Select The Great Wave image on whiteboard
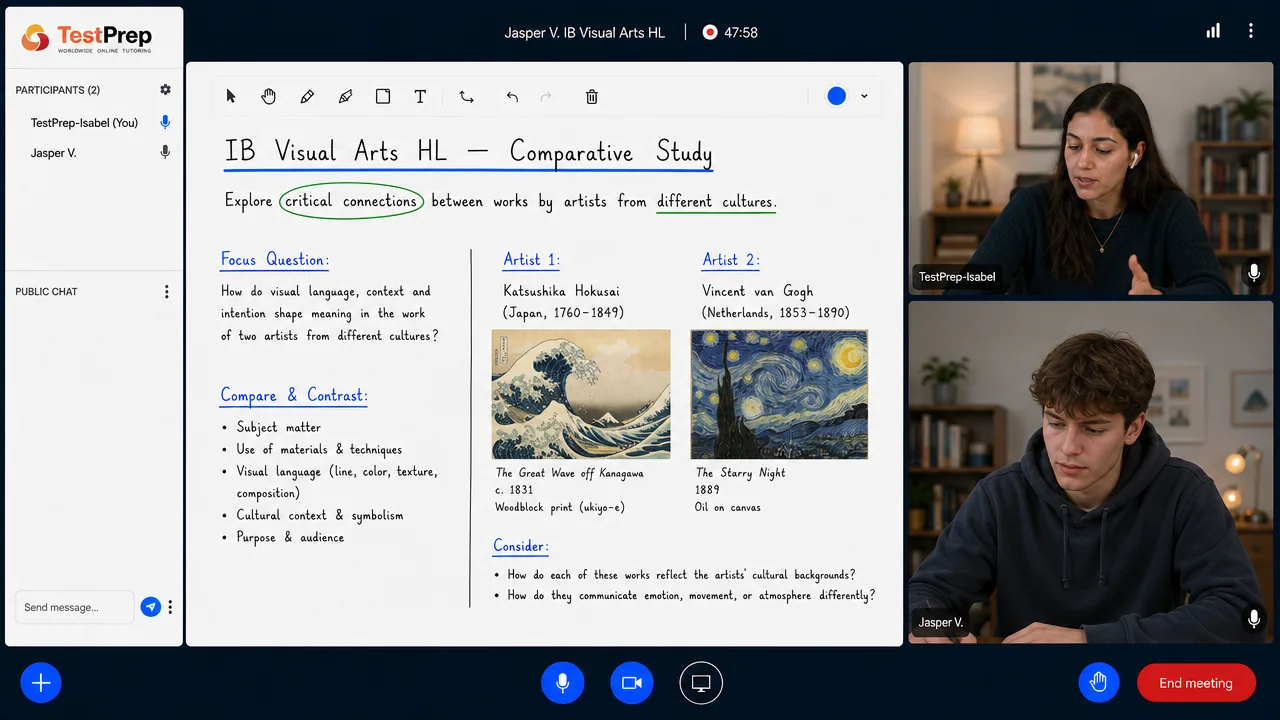The height and width of the screenshot is (720, 1280). coord(581,394)
